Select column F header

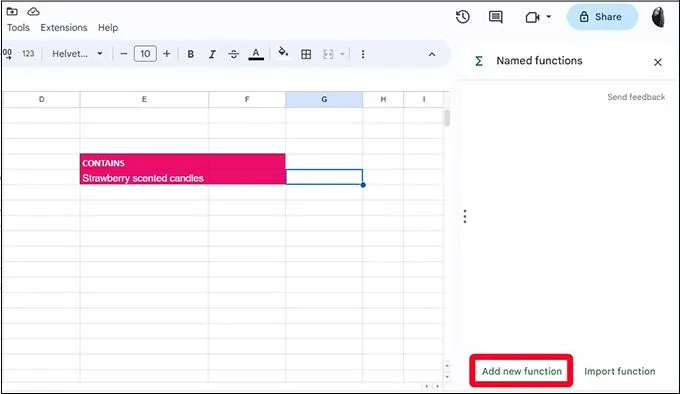[247, 99]
